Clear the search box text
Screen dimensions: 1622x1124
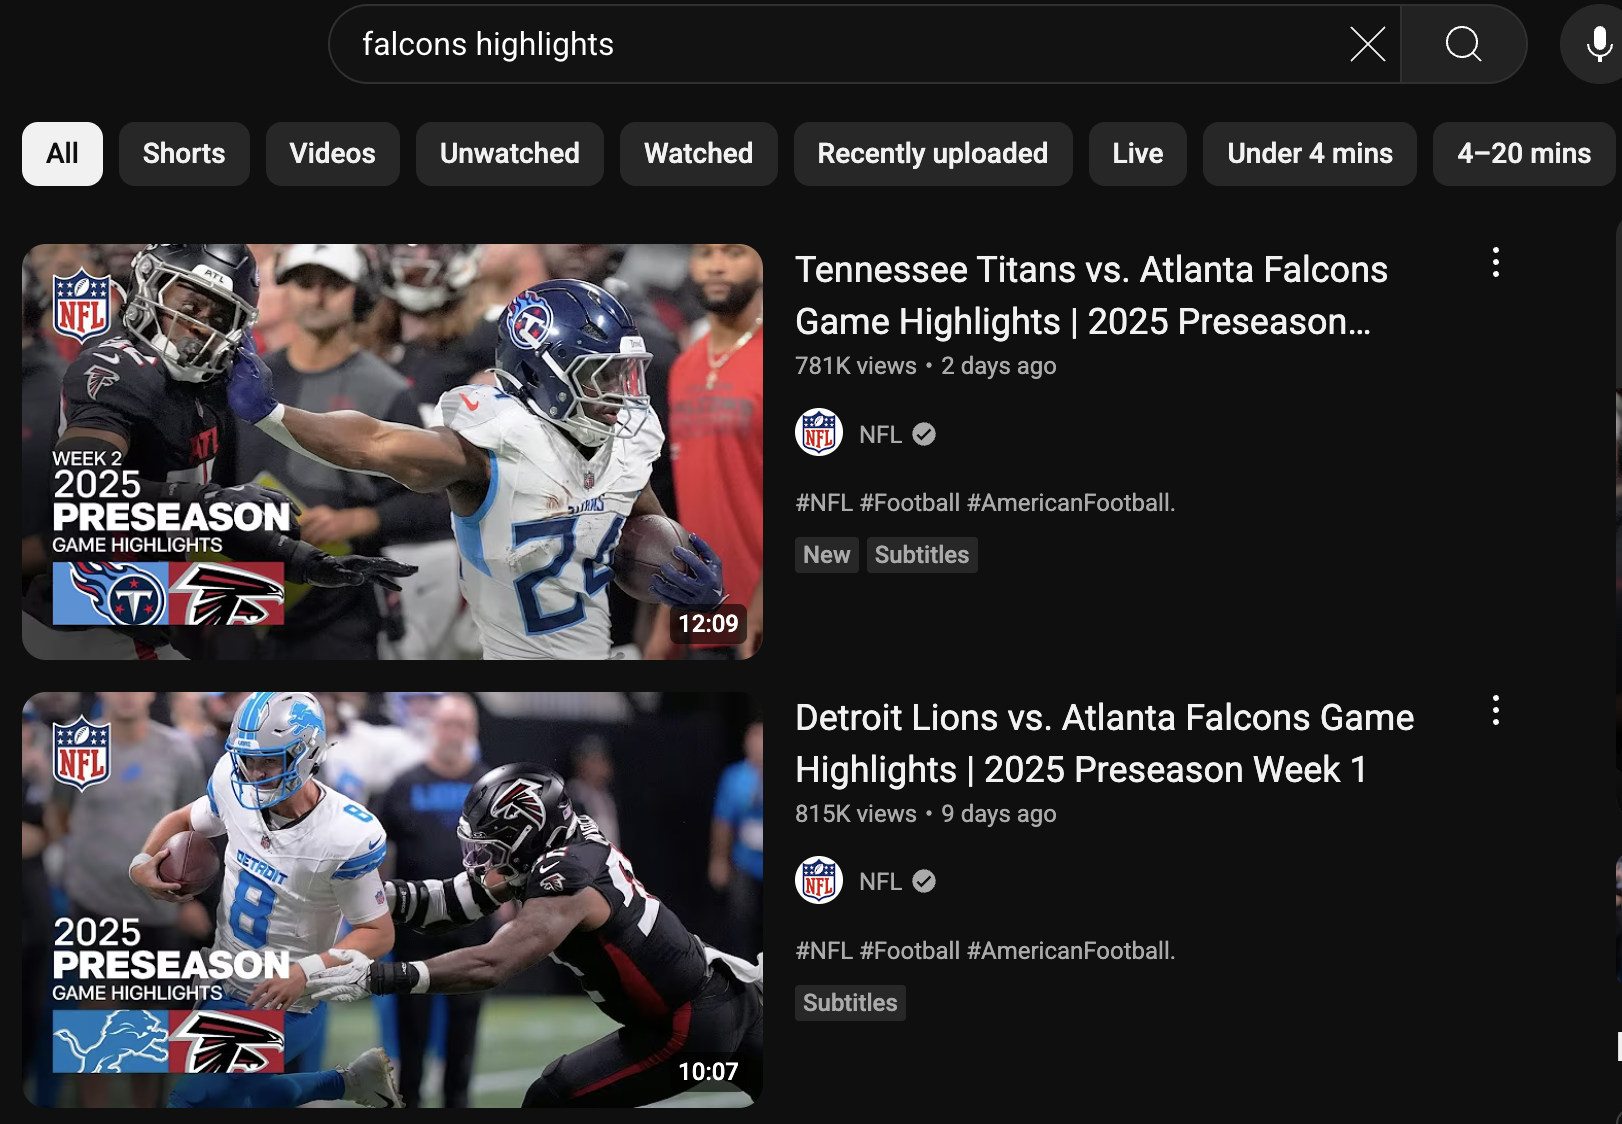pos(1367,44)
